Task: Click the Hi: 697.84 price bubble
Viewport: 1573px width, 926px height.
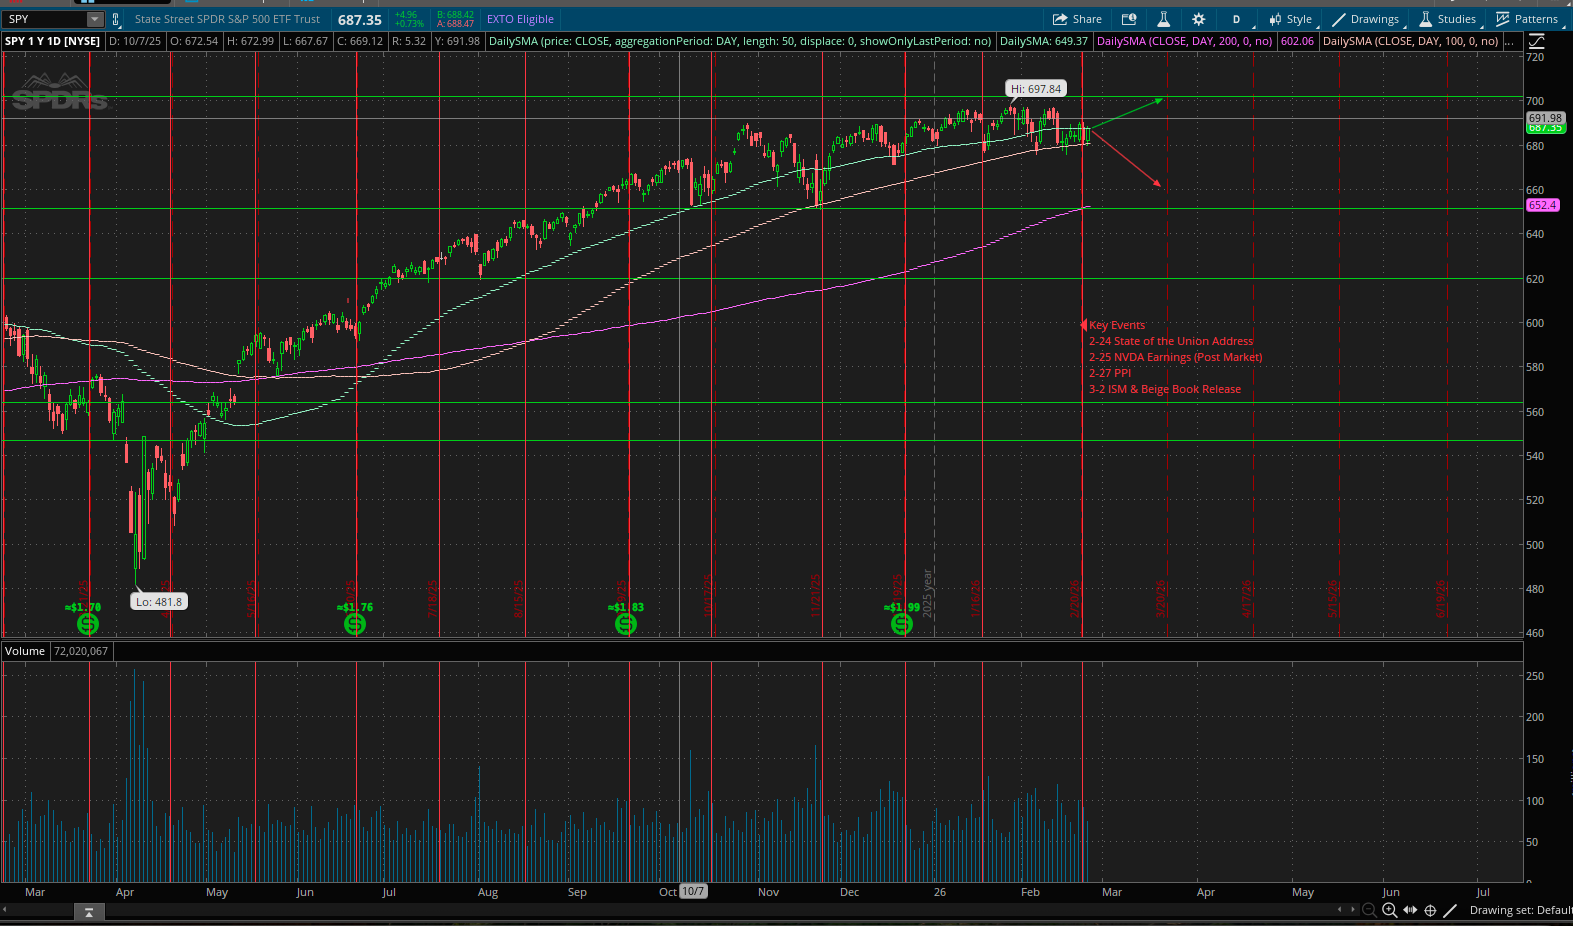Action: point(1036,89)
